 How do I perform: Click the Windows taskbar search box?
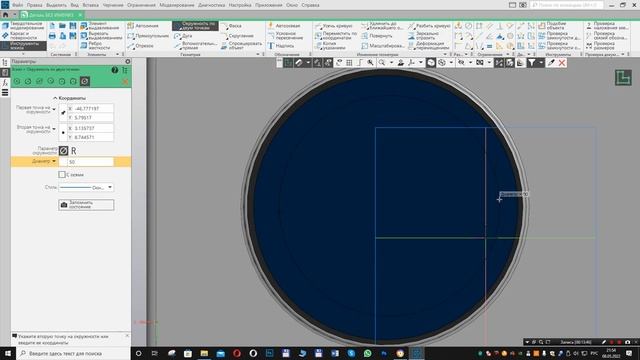73,353
